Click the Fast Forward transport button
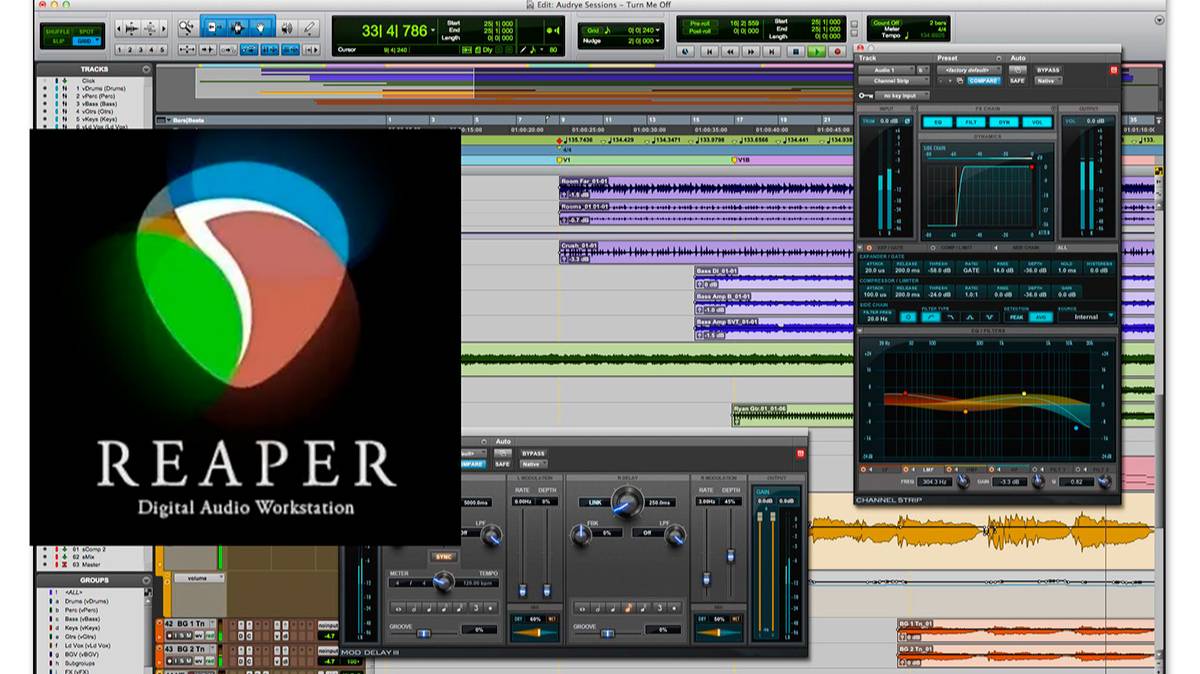The width and height of the screenshot is (1200, 674). click(750, 51)
